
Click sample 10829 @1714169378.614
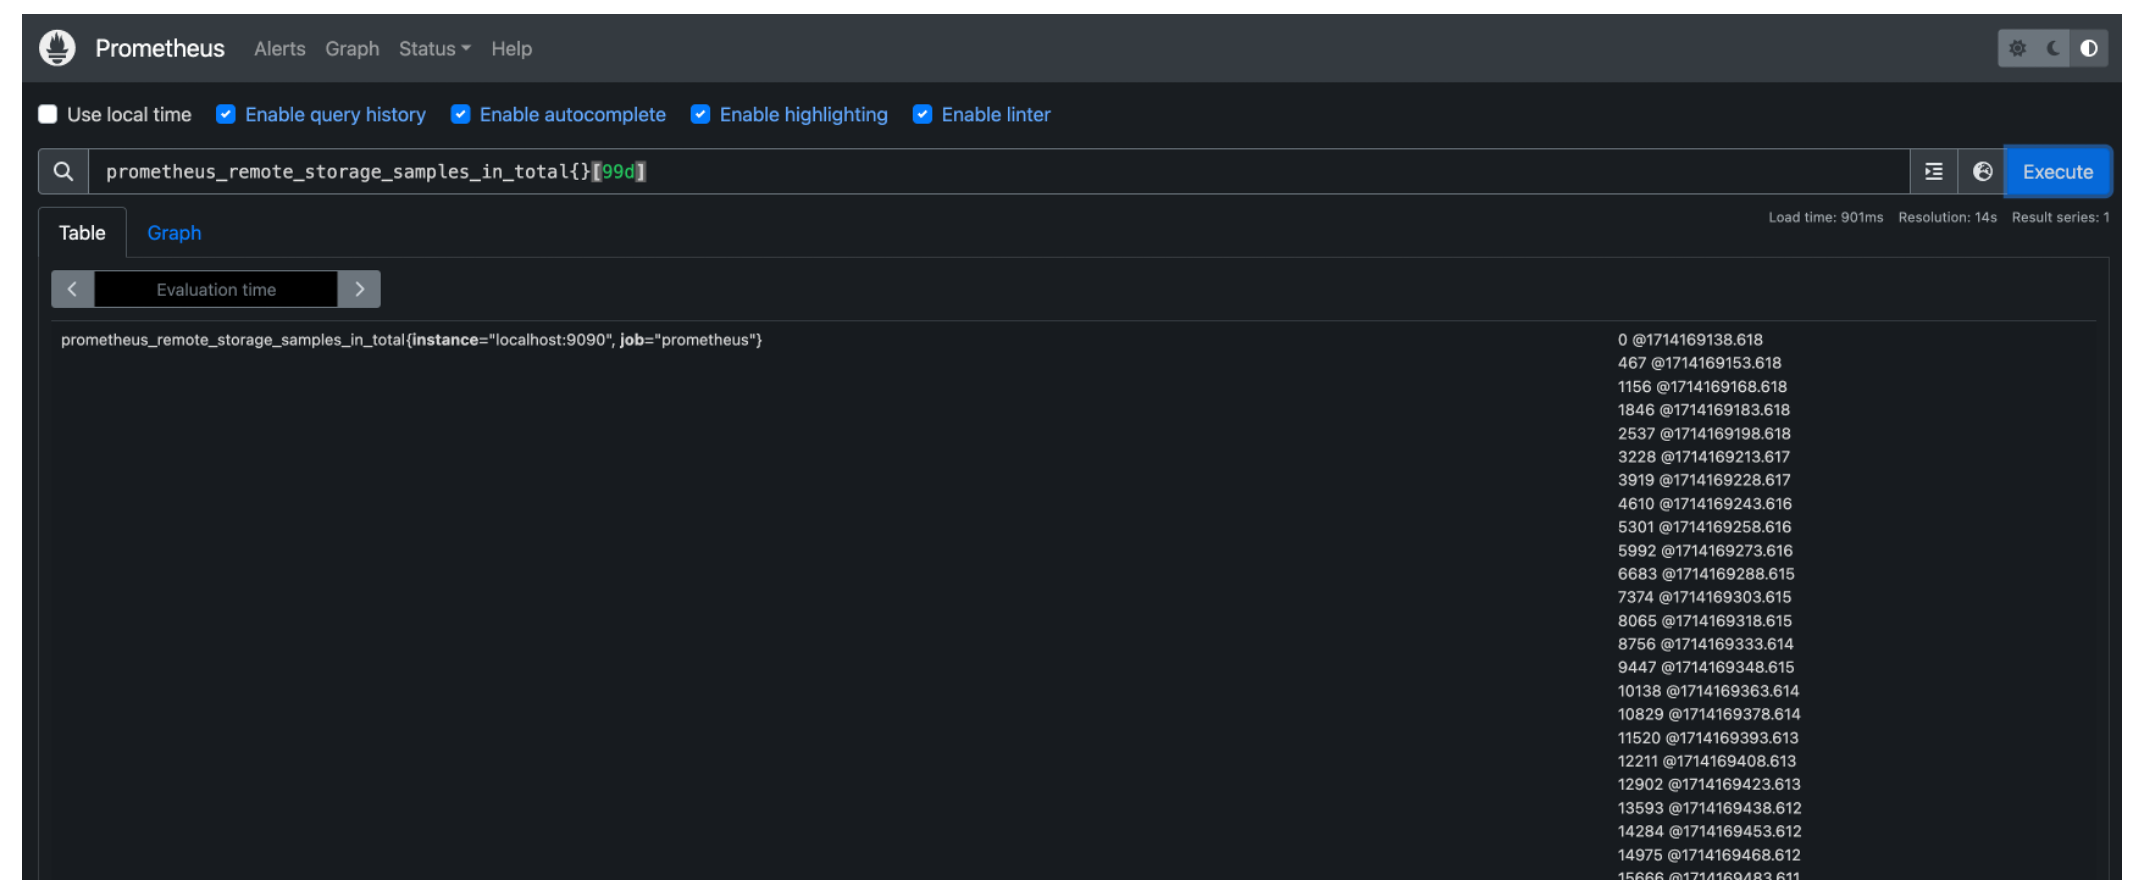[x=1709, y=714]
